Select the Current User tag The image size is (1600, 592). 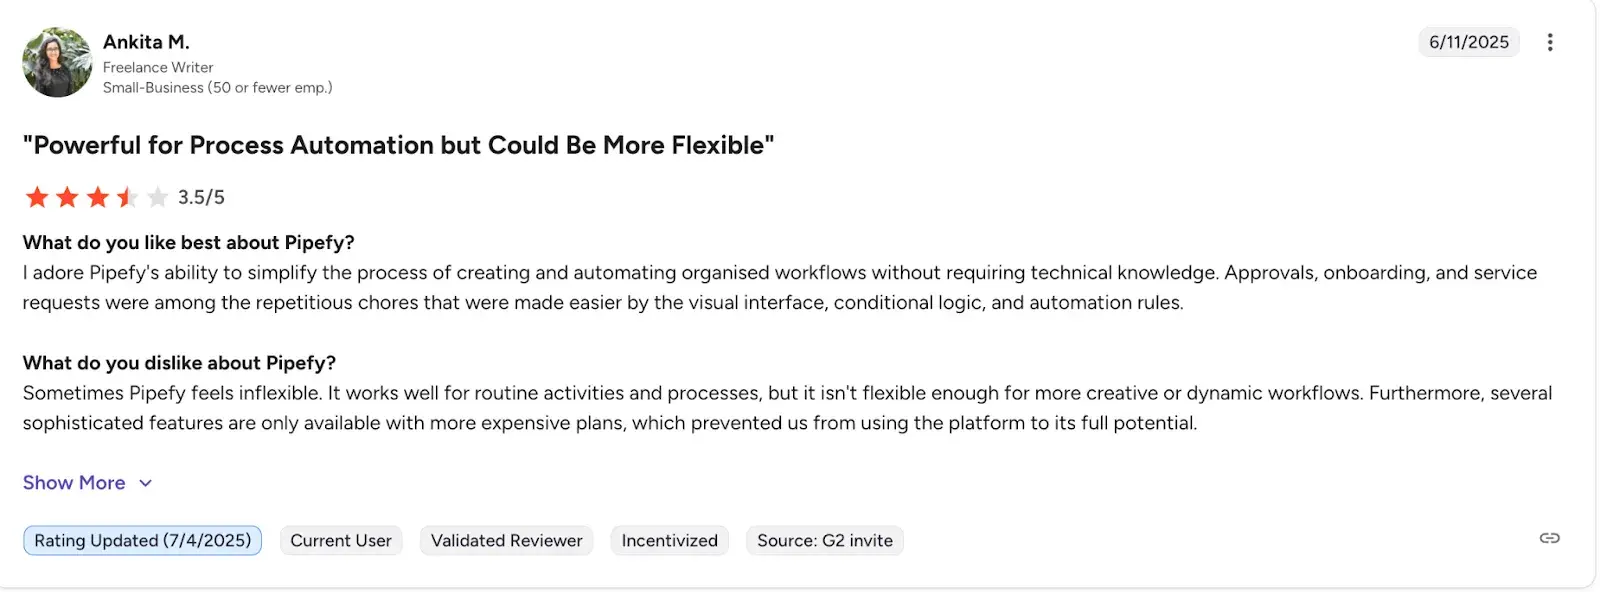(x=341, y=541)
